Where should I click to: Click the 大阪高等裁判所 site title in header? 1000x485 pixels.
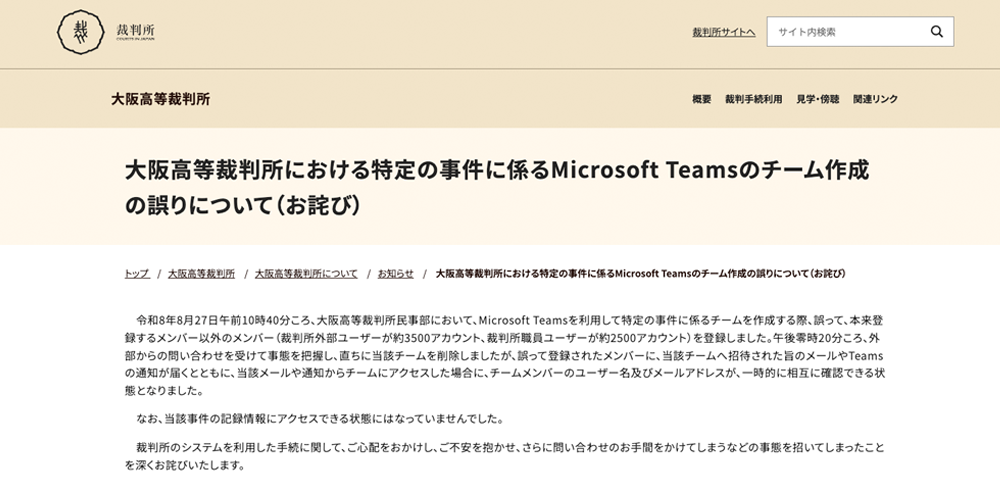coord(161,99)
